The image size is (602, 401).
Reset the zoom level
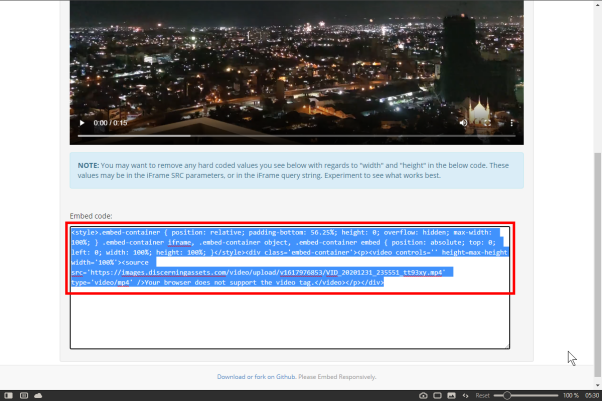pyautogui.click(x=482, y=395)
